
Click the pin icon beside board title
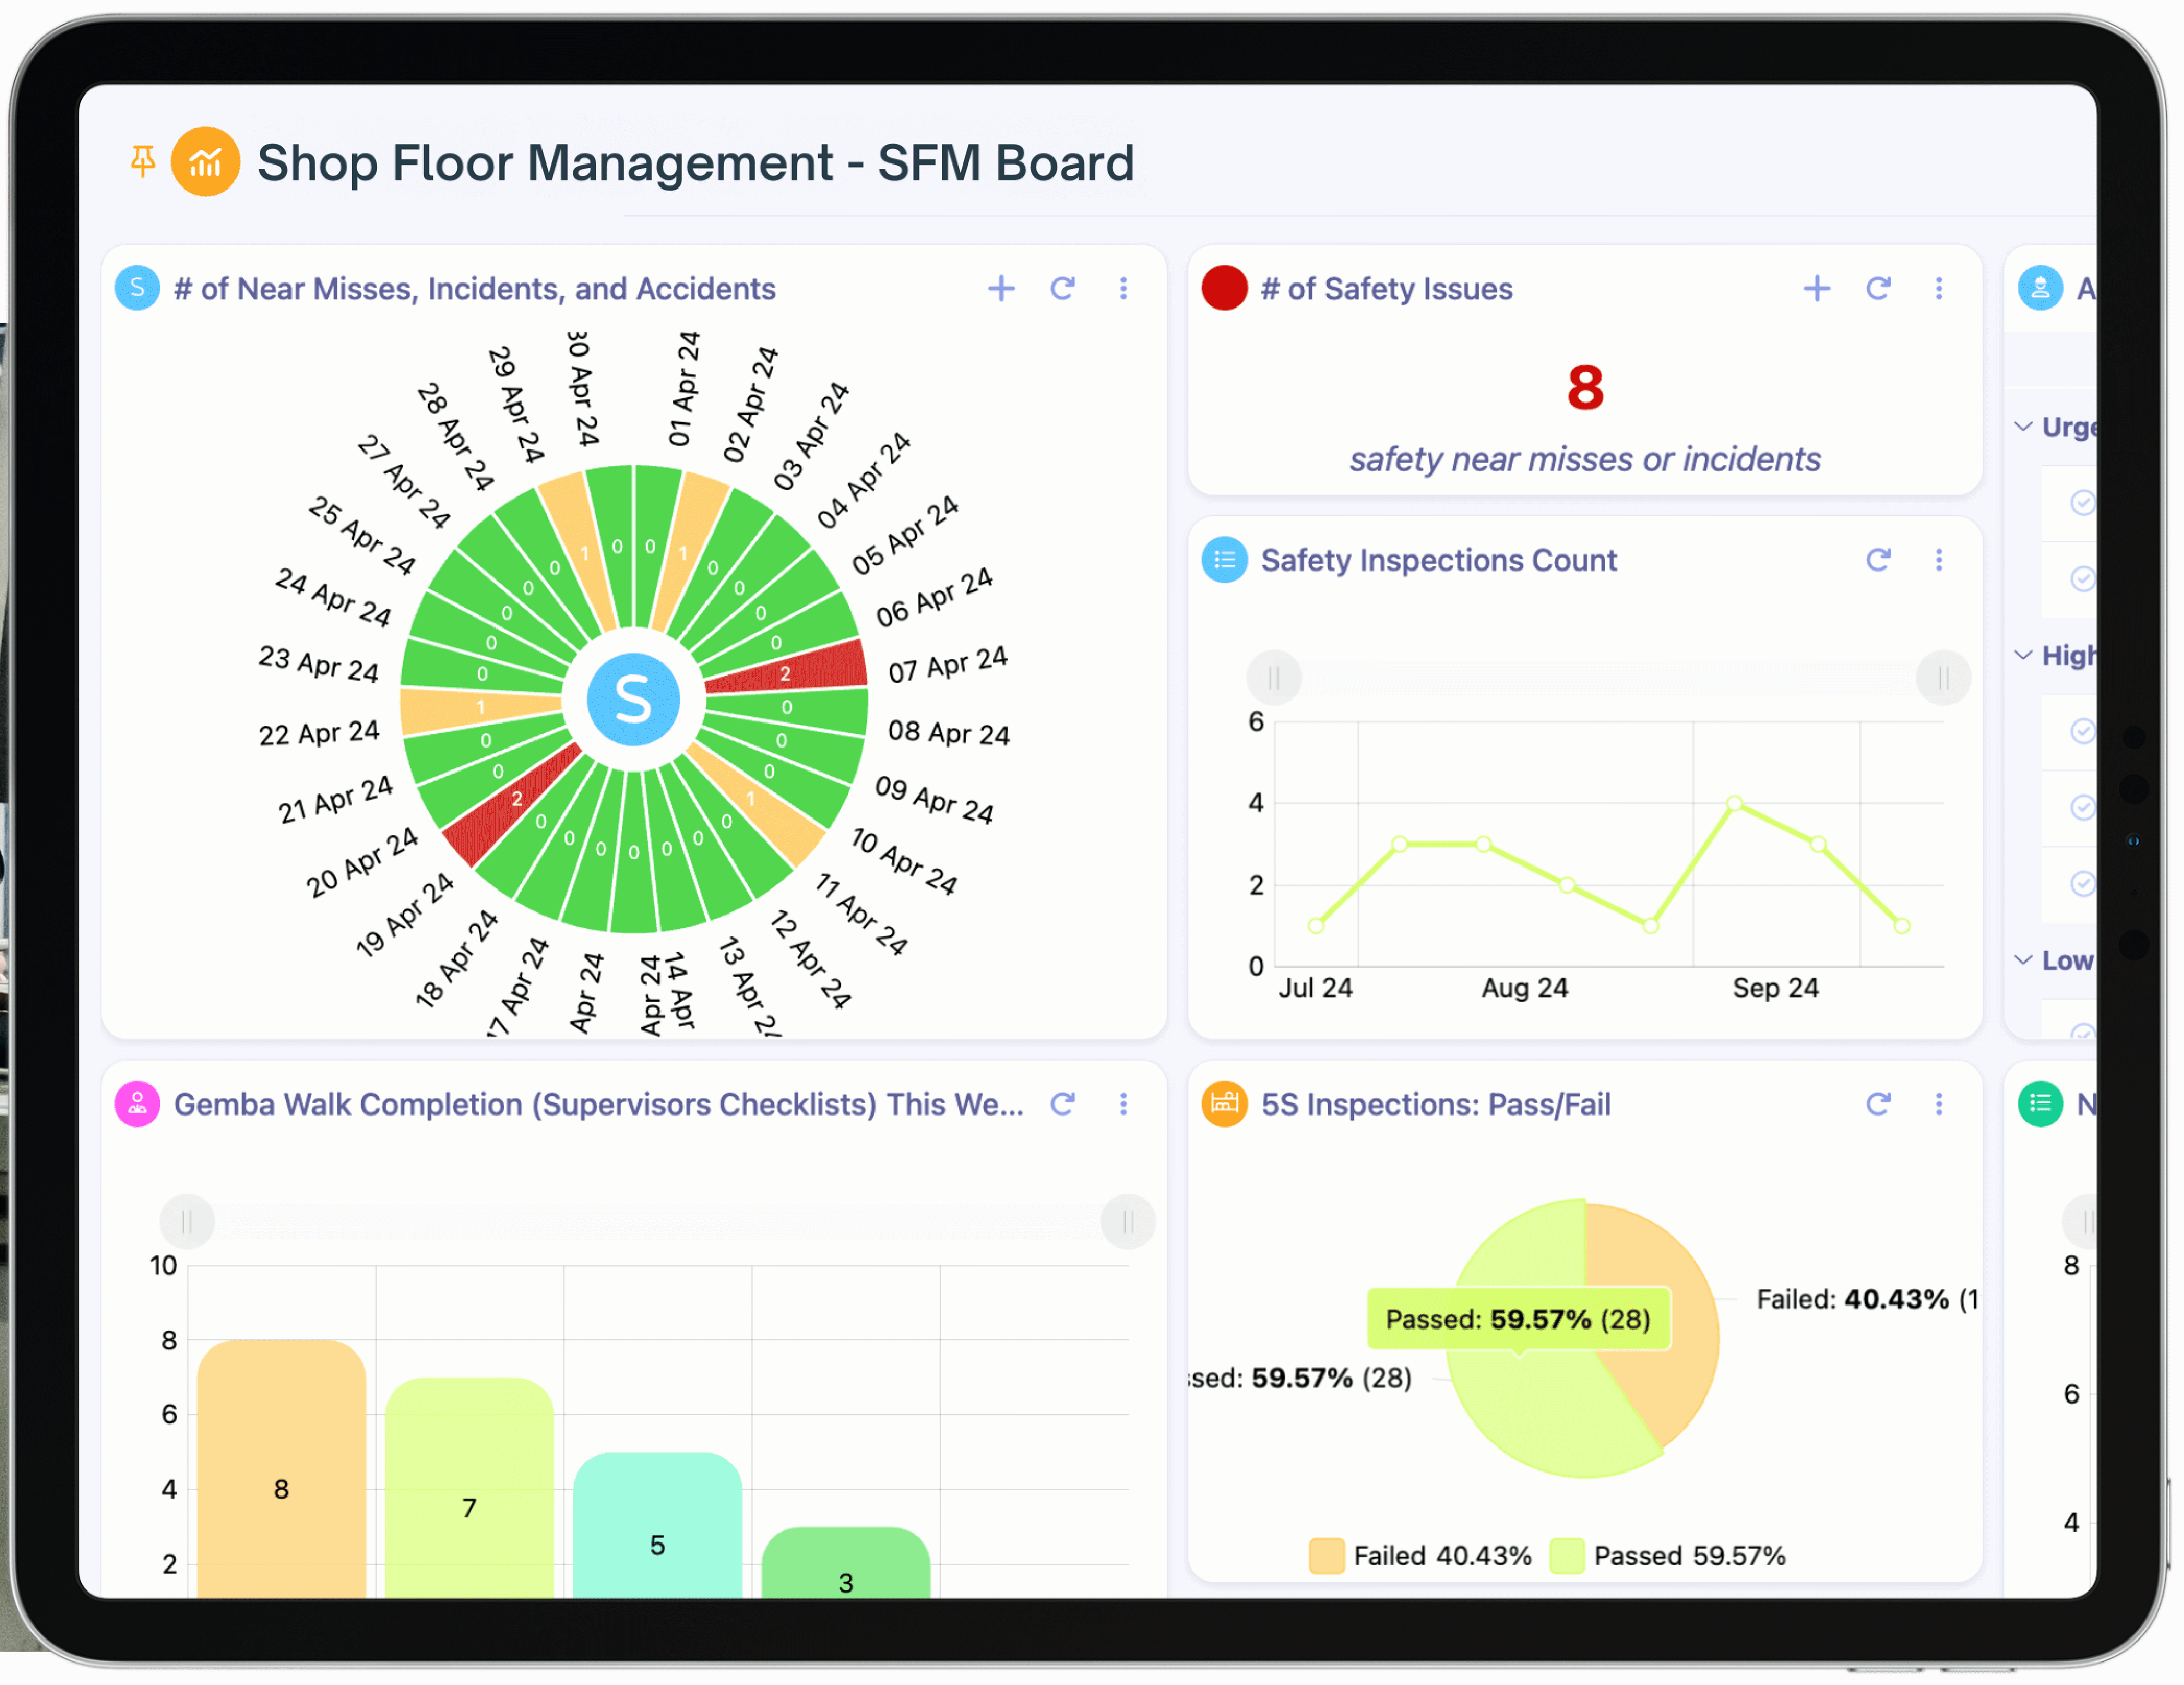[143, 162]
